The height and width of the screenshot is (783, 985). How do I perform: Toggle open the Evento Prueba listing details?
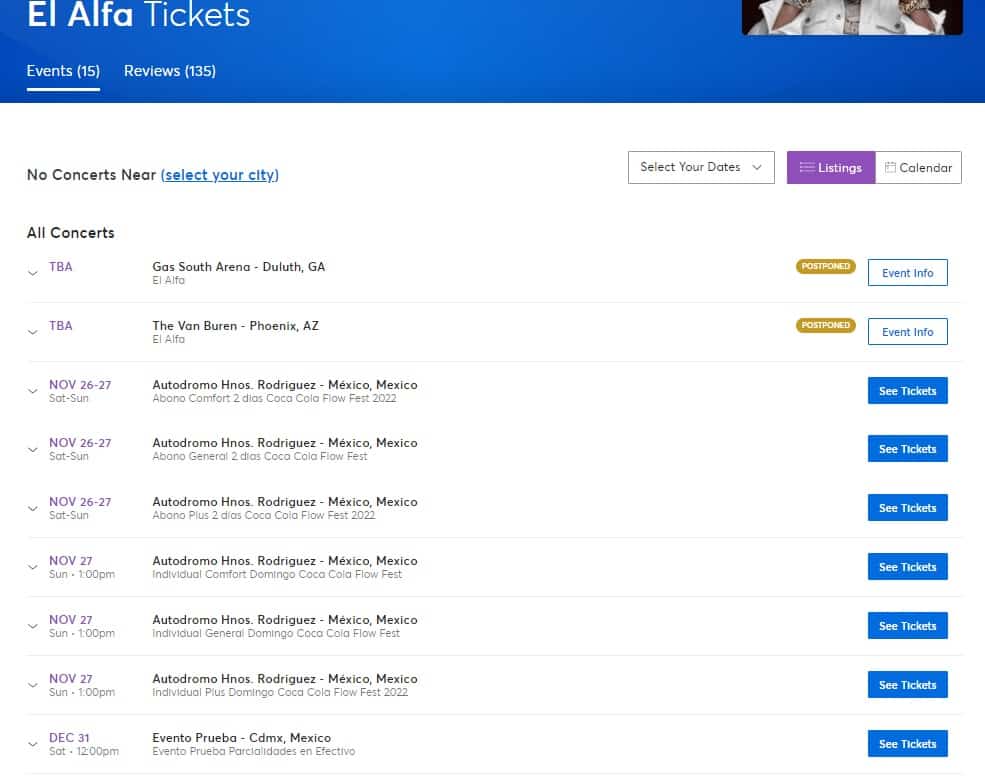pyautogui.click(x=32, y=743)
